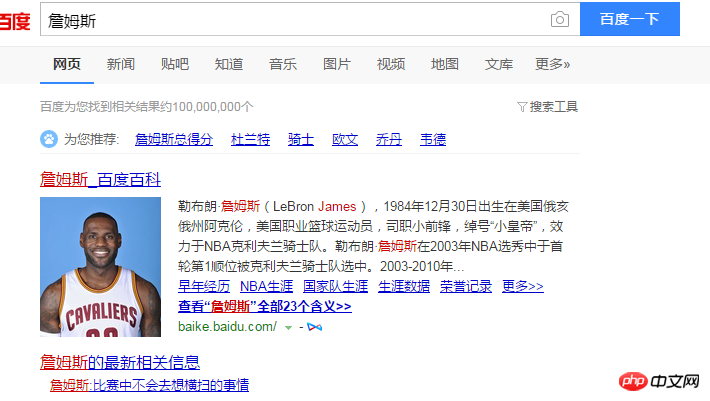Switch to the 新闻 tab
The width and height of the screenshot is (710, 401).
(x=120, y=64)
